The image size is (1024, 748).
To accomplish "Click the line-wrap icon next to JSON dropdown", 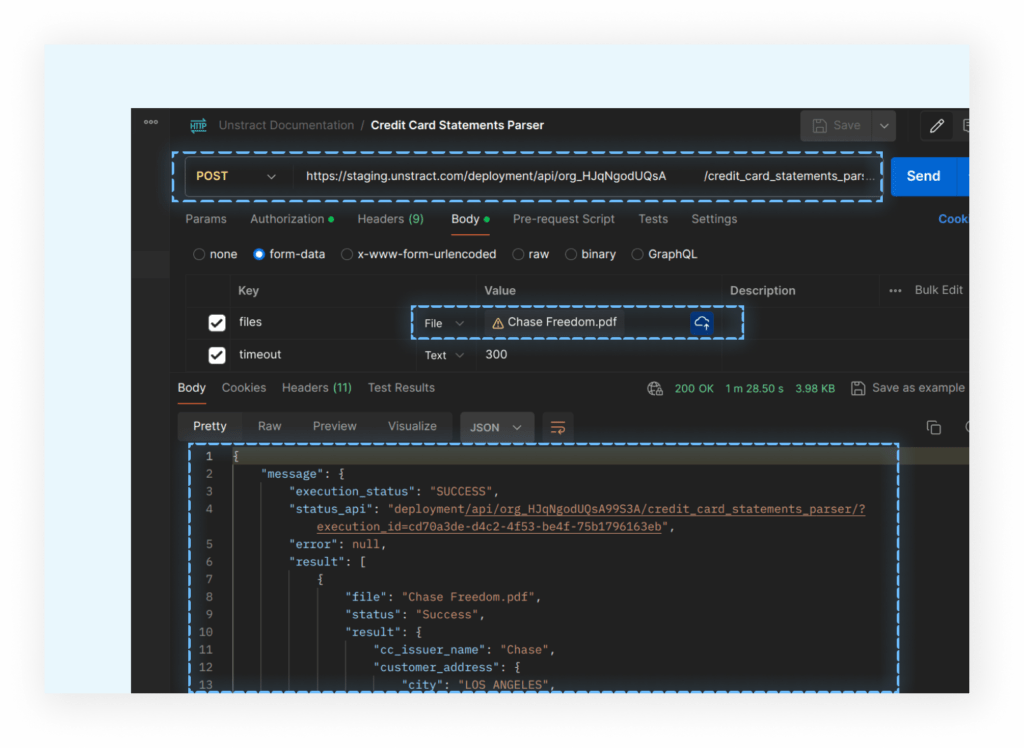I will tap(557, 427).
